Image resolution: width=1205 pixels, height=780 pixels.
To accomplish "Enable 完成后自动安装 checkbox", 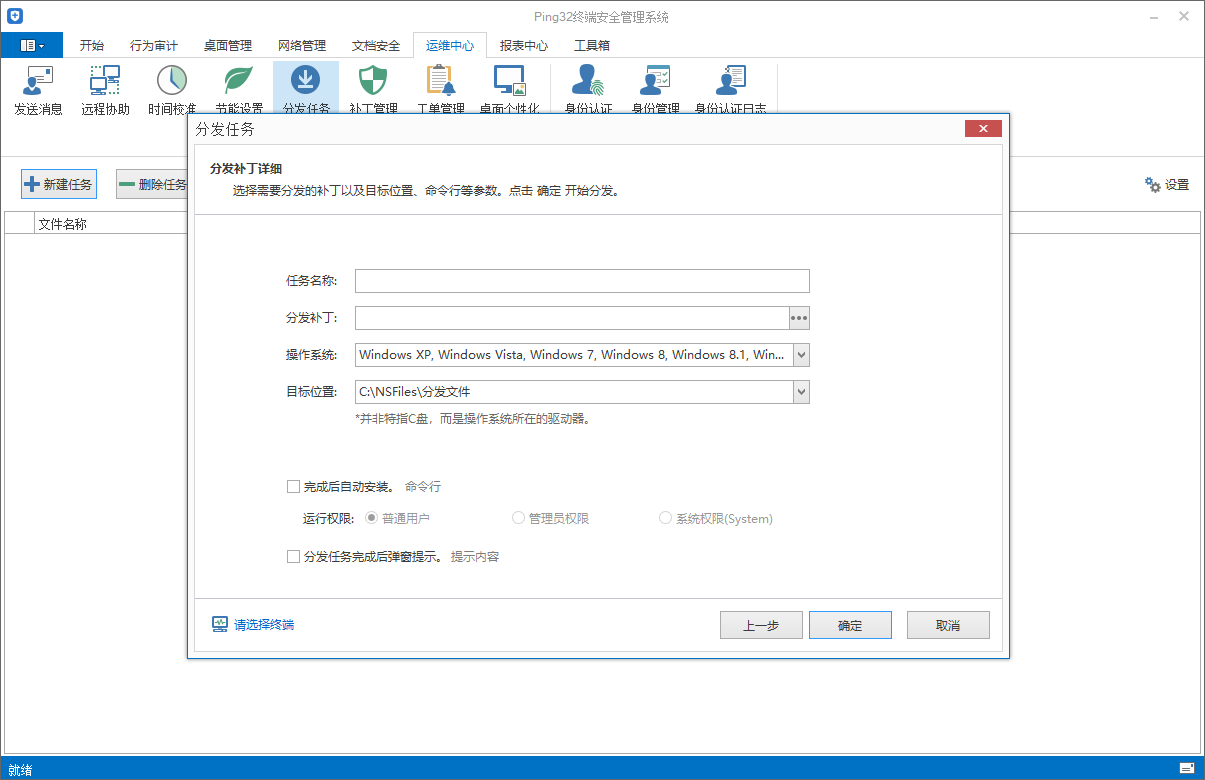I will (x=293, y=487).
